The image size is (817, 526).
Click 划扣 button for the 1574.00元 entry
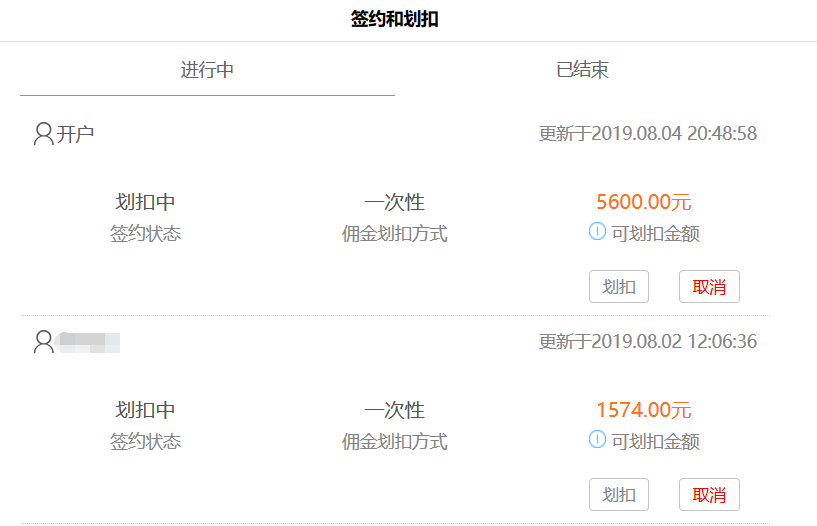(x=619, y=494)
